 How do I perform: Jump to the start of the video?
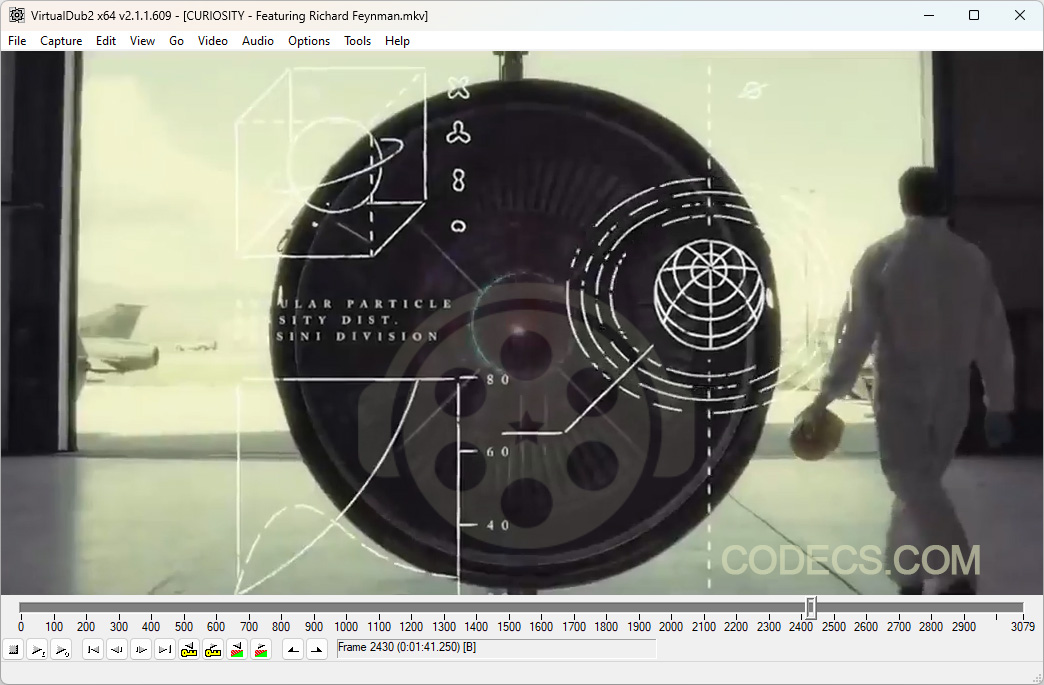[93, 650]
